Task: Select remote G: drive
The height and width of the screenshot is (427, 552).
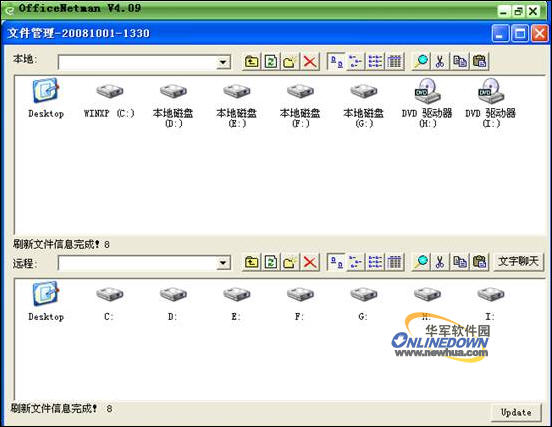Action: pos(363,303)
